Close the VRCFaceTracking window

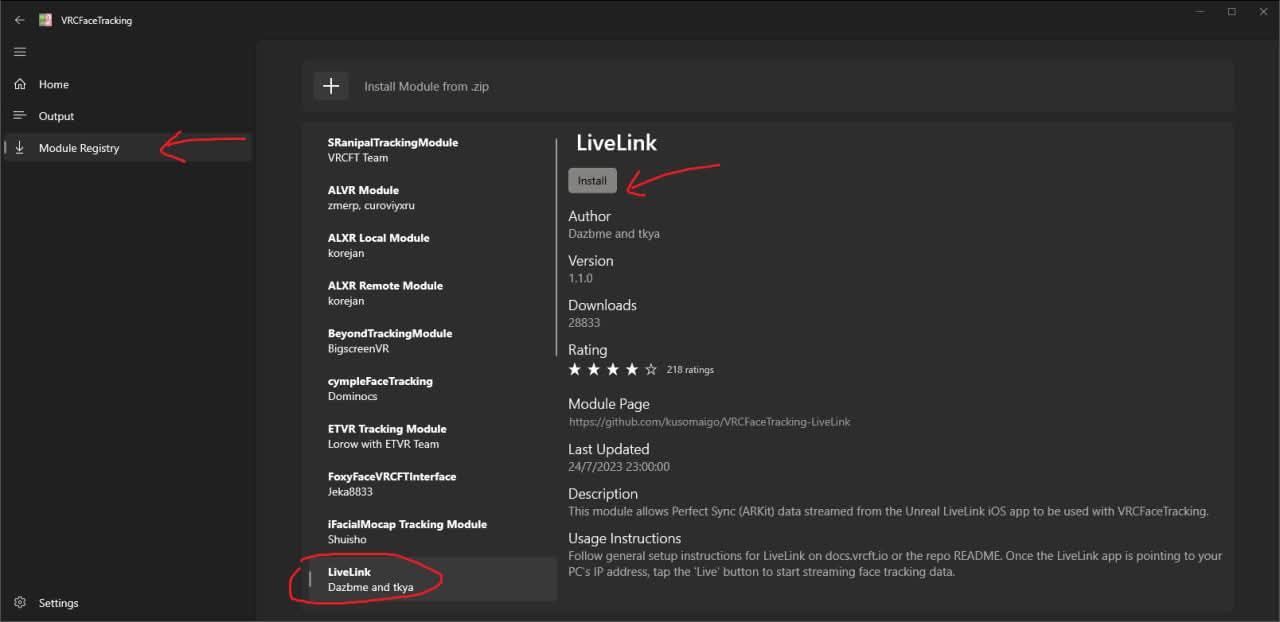coord(1262,12)
